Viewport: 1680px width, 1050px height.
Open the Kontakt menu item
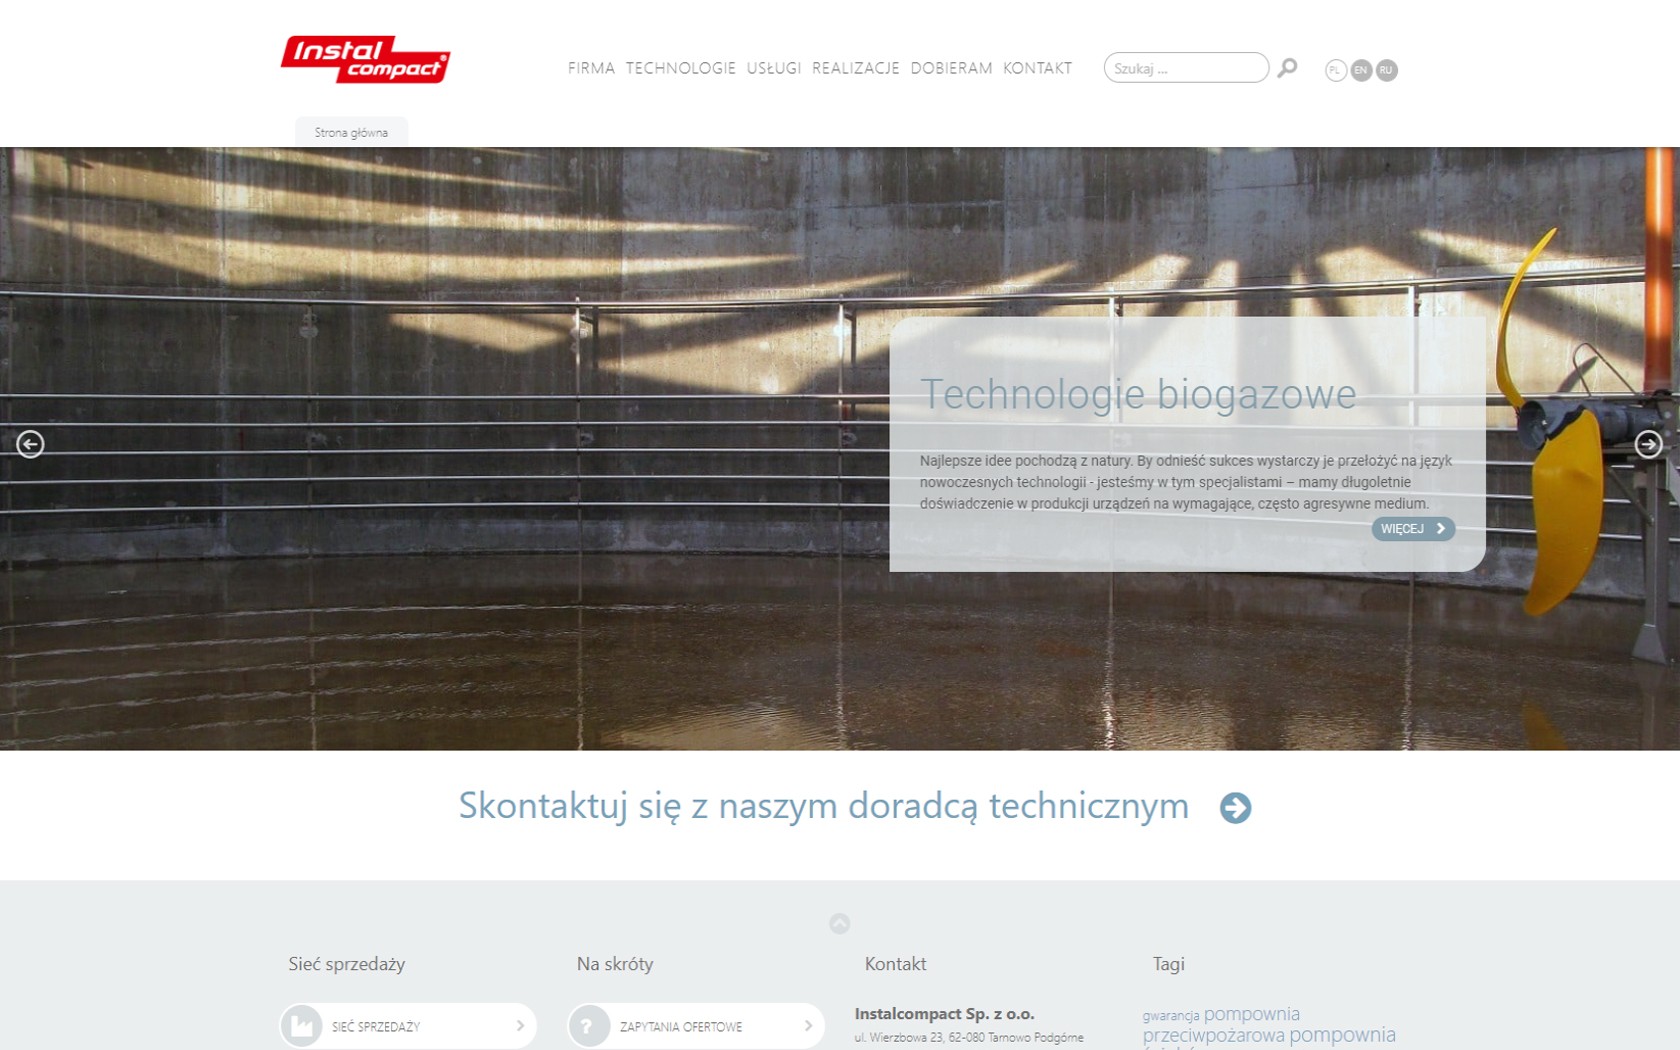pos(1037,68)
